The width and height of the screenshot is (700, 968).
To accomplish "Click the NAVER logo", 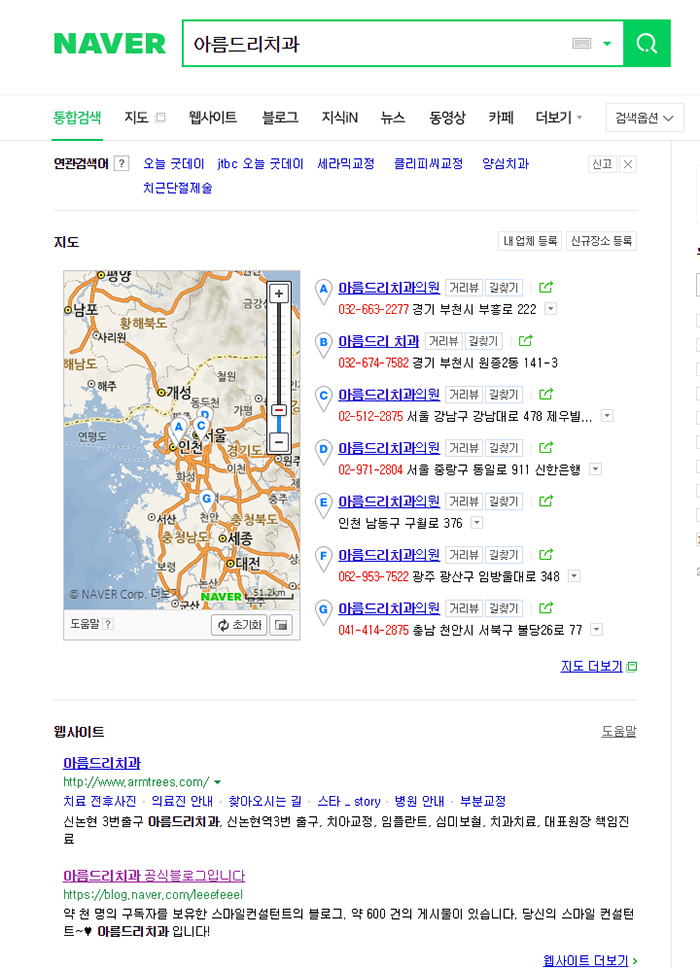I will point(110,43).
